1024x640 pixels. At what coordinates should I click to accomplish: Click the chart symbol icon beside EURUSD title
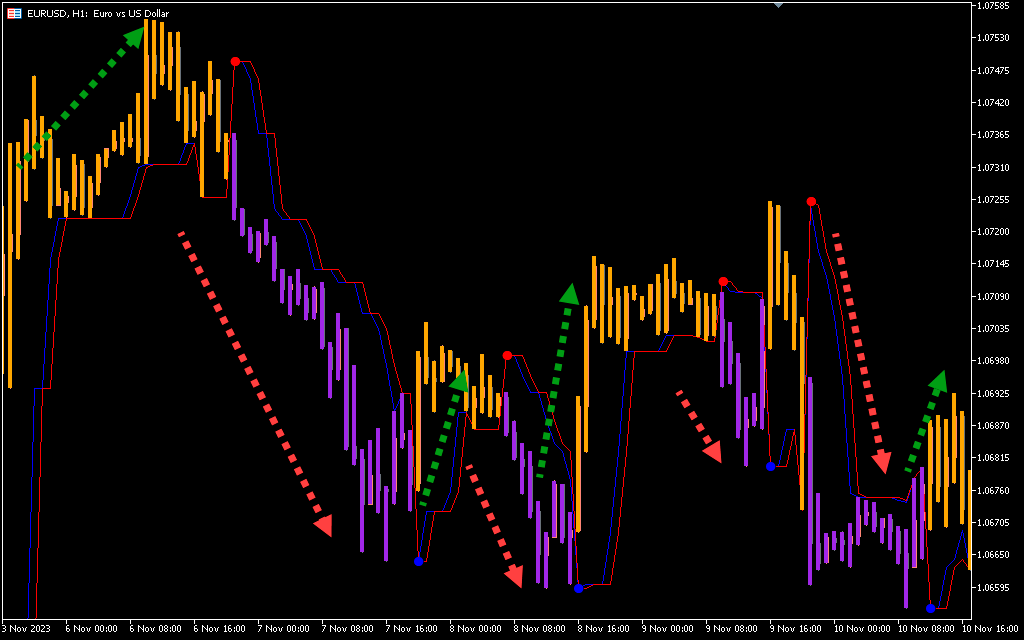pos(14,13)
